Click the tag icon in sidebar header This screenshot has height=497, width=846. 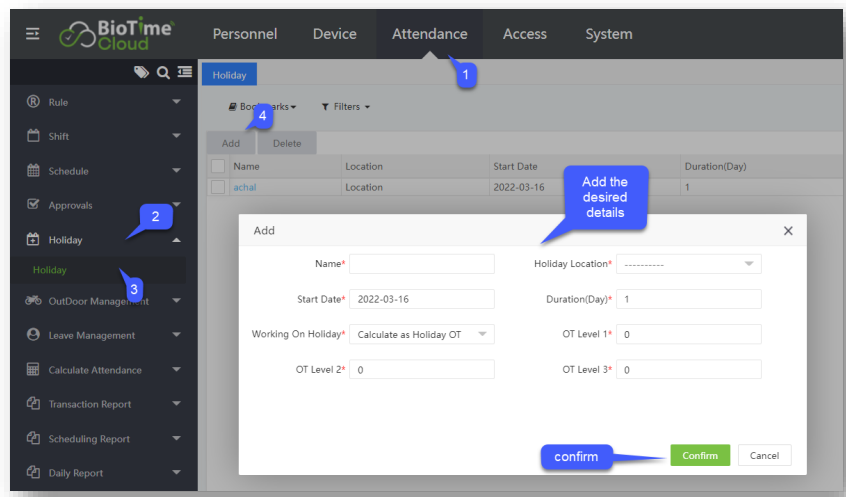coord(142,72)
